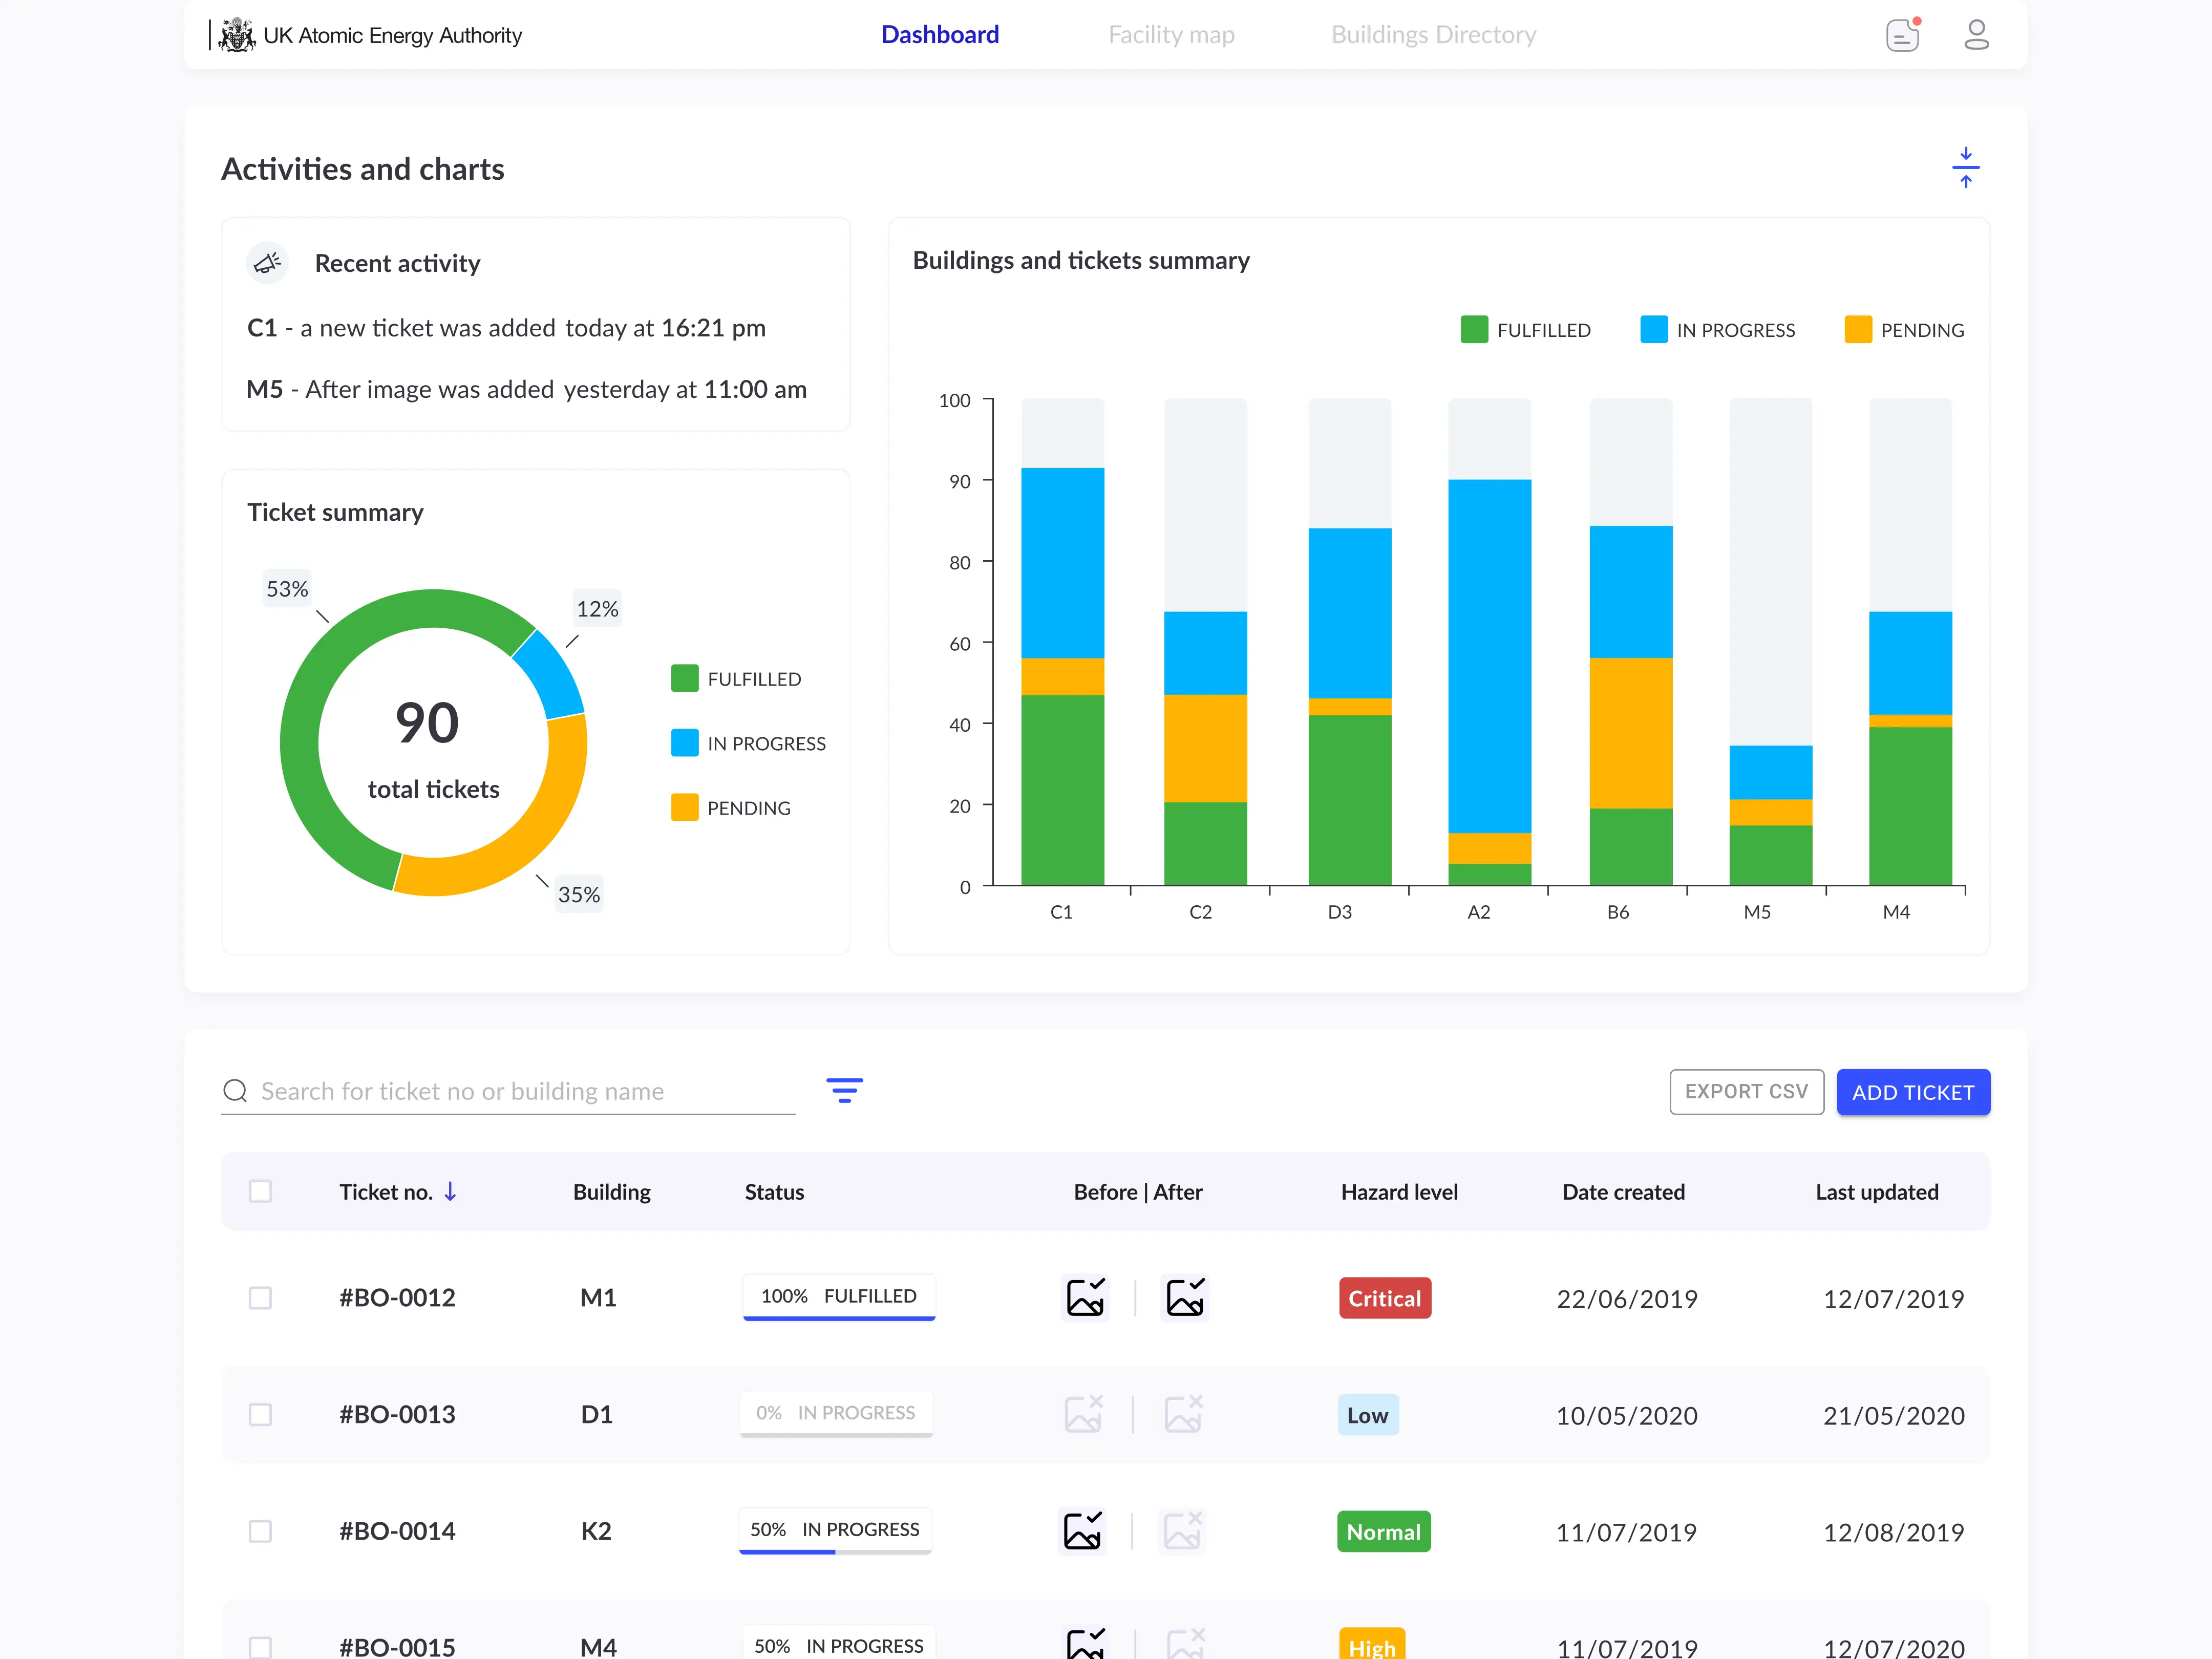Viewport: 2212px width, 1659px height.
Task: Toggle the Ticket no. sort arrow
Action: tap(452, 1191)
